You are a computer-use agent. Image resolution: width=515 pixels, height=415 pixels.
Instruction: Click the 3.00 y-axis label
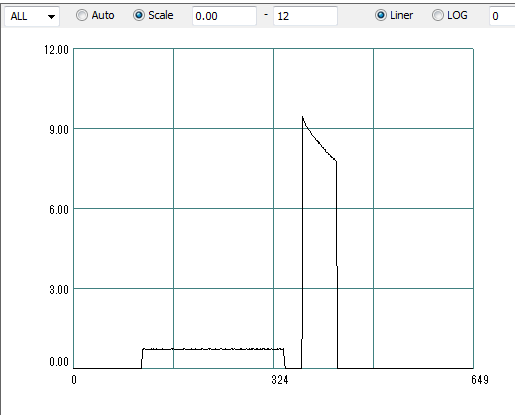point(59,290)
